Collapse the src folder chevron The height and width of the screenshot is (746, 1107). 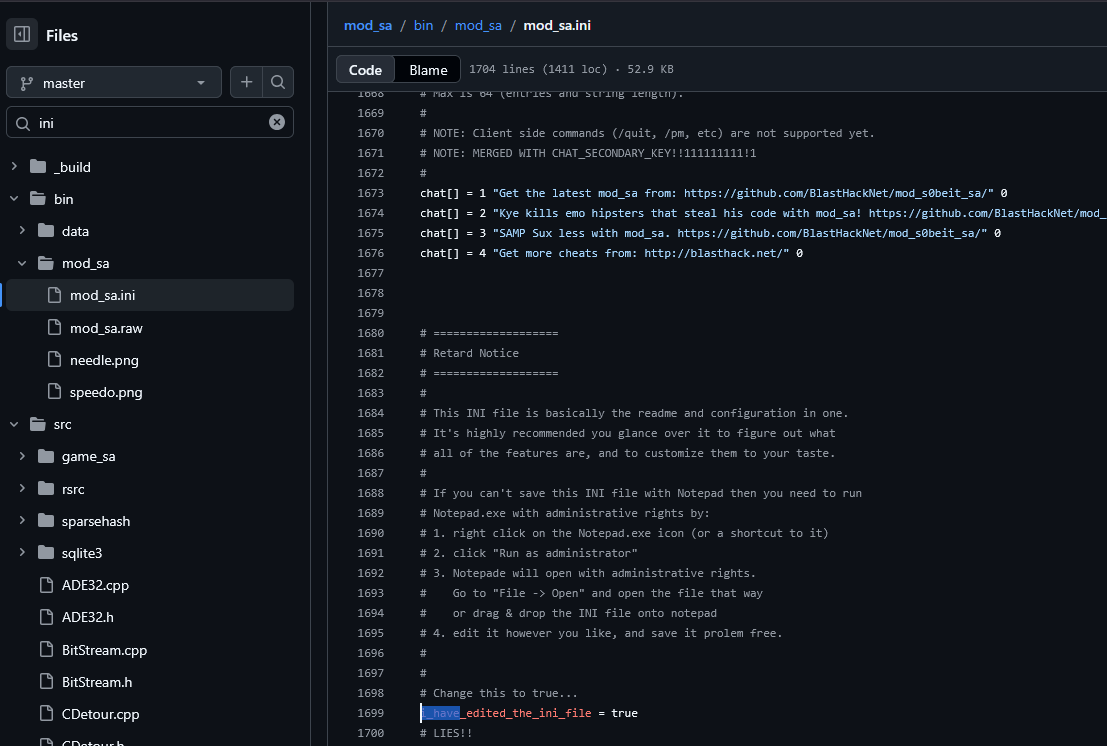(x=14, y=424)
